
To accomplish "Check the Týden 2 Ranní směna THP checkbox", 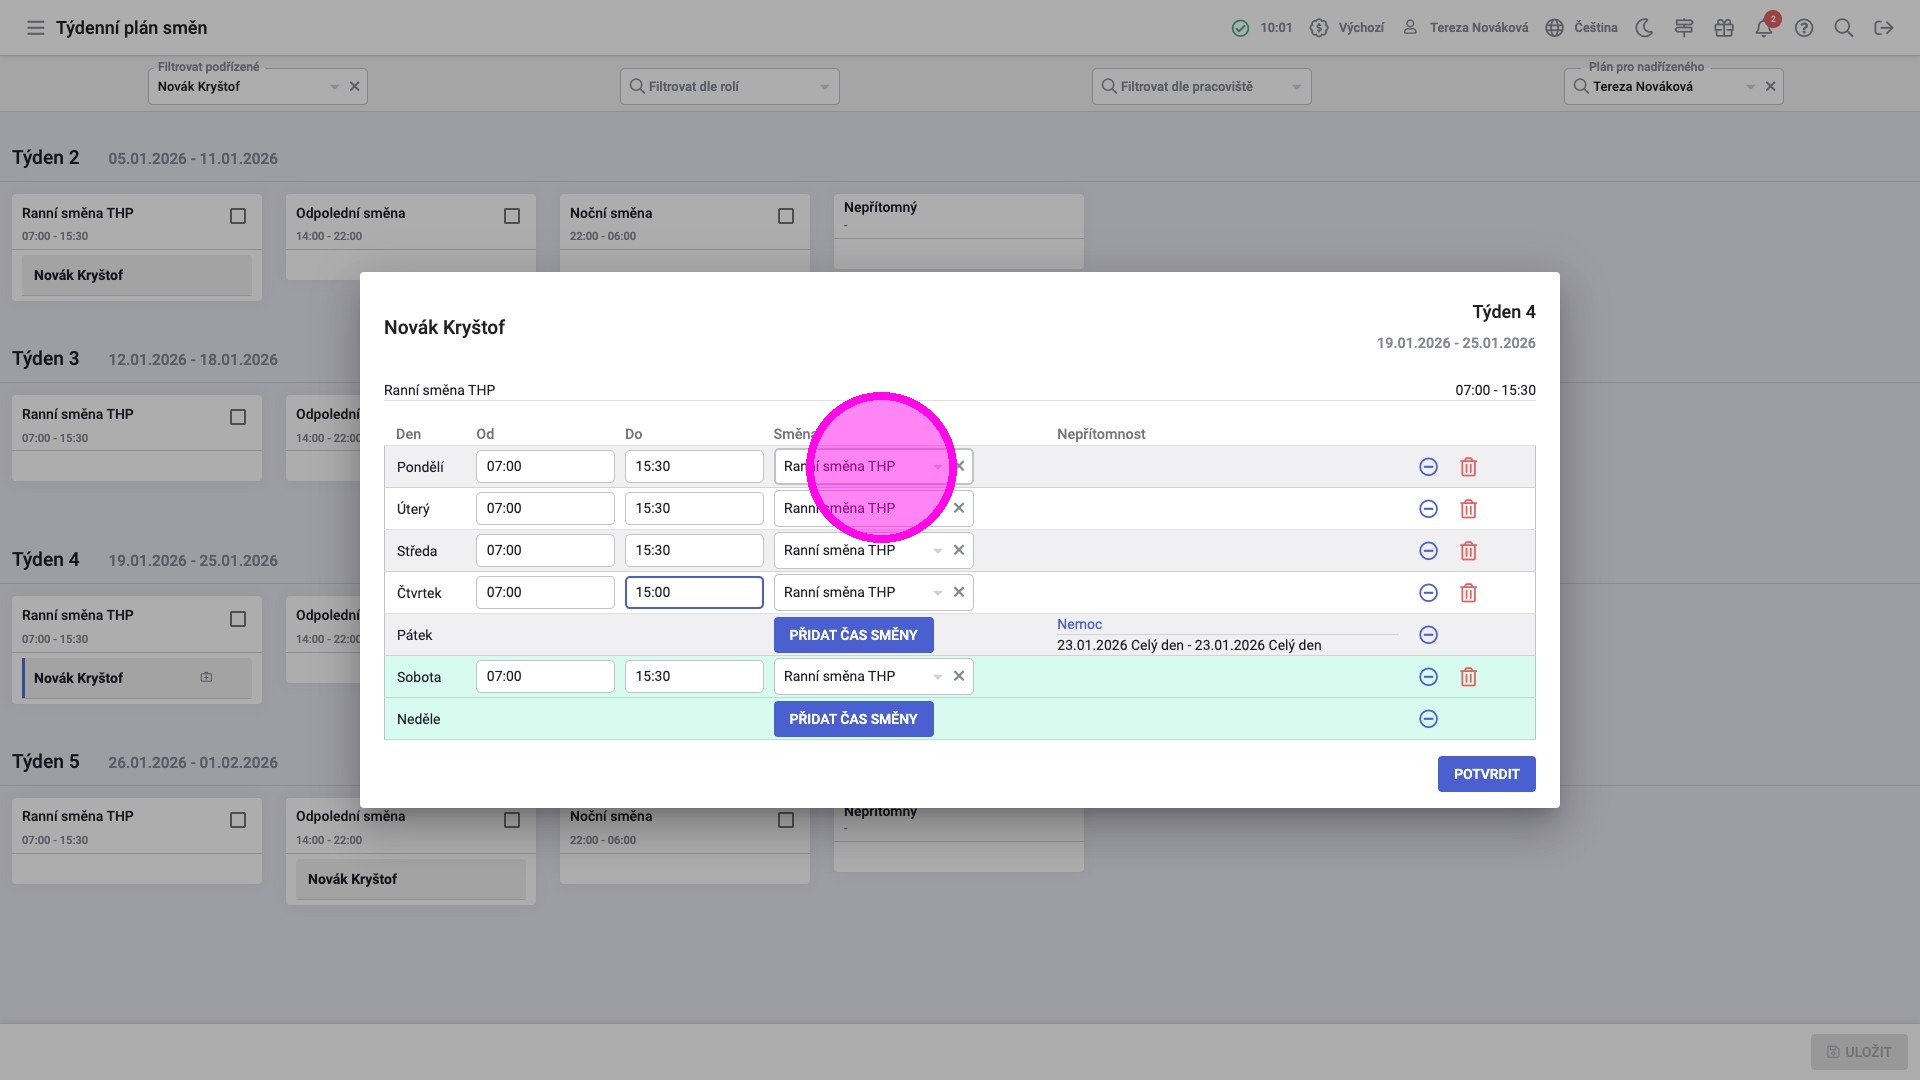I will click(x=238, y=216).
